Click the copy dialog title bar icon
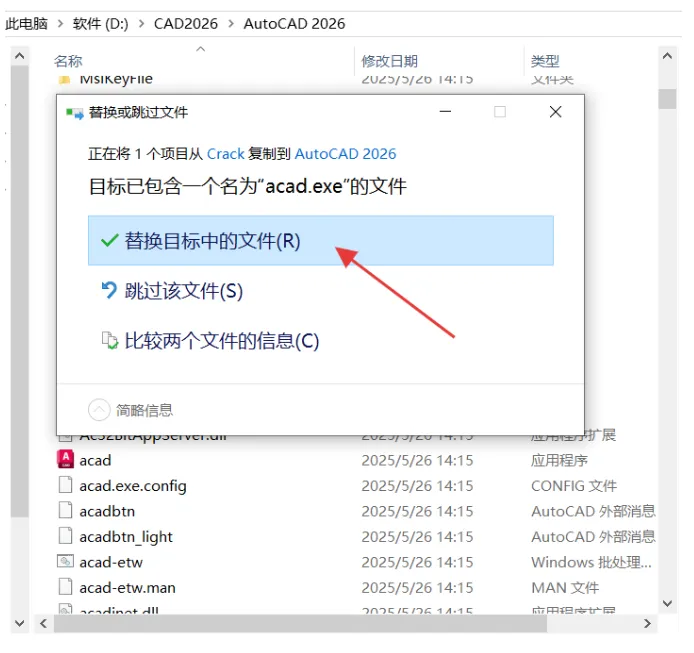 coord(75,114)
